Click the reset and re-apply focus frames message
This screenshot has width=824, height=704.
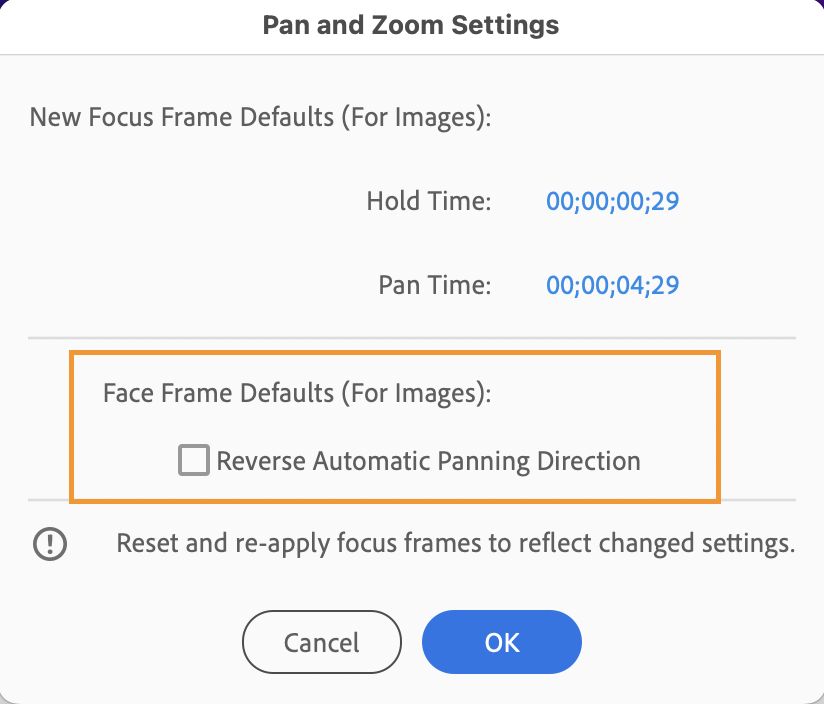456,544
